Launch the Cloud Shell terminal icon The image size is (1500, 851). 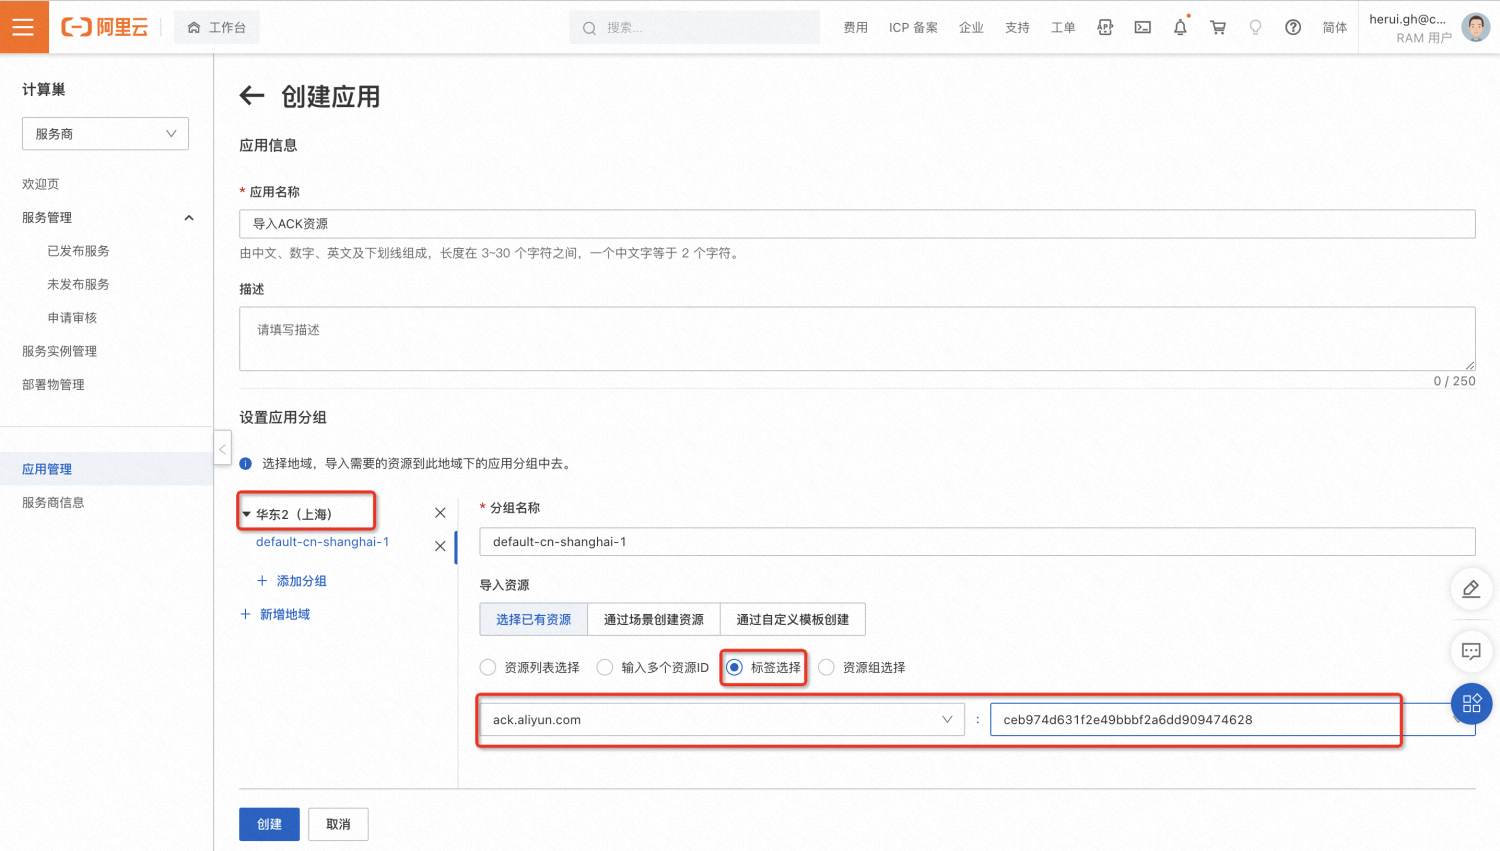tap(1142, 27)
